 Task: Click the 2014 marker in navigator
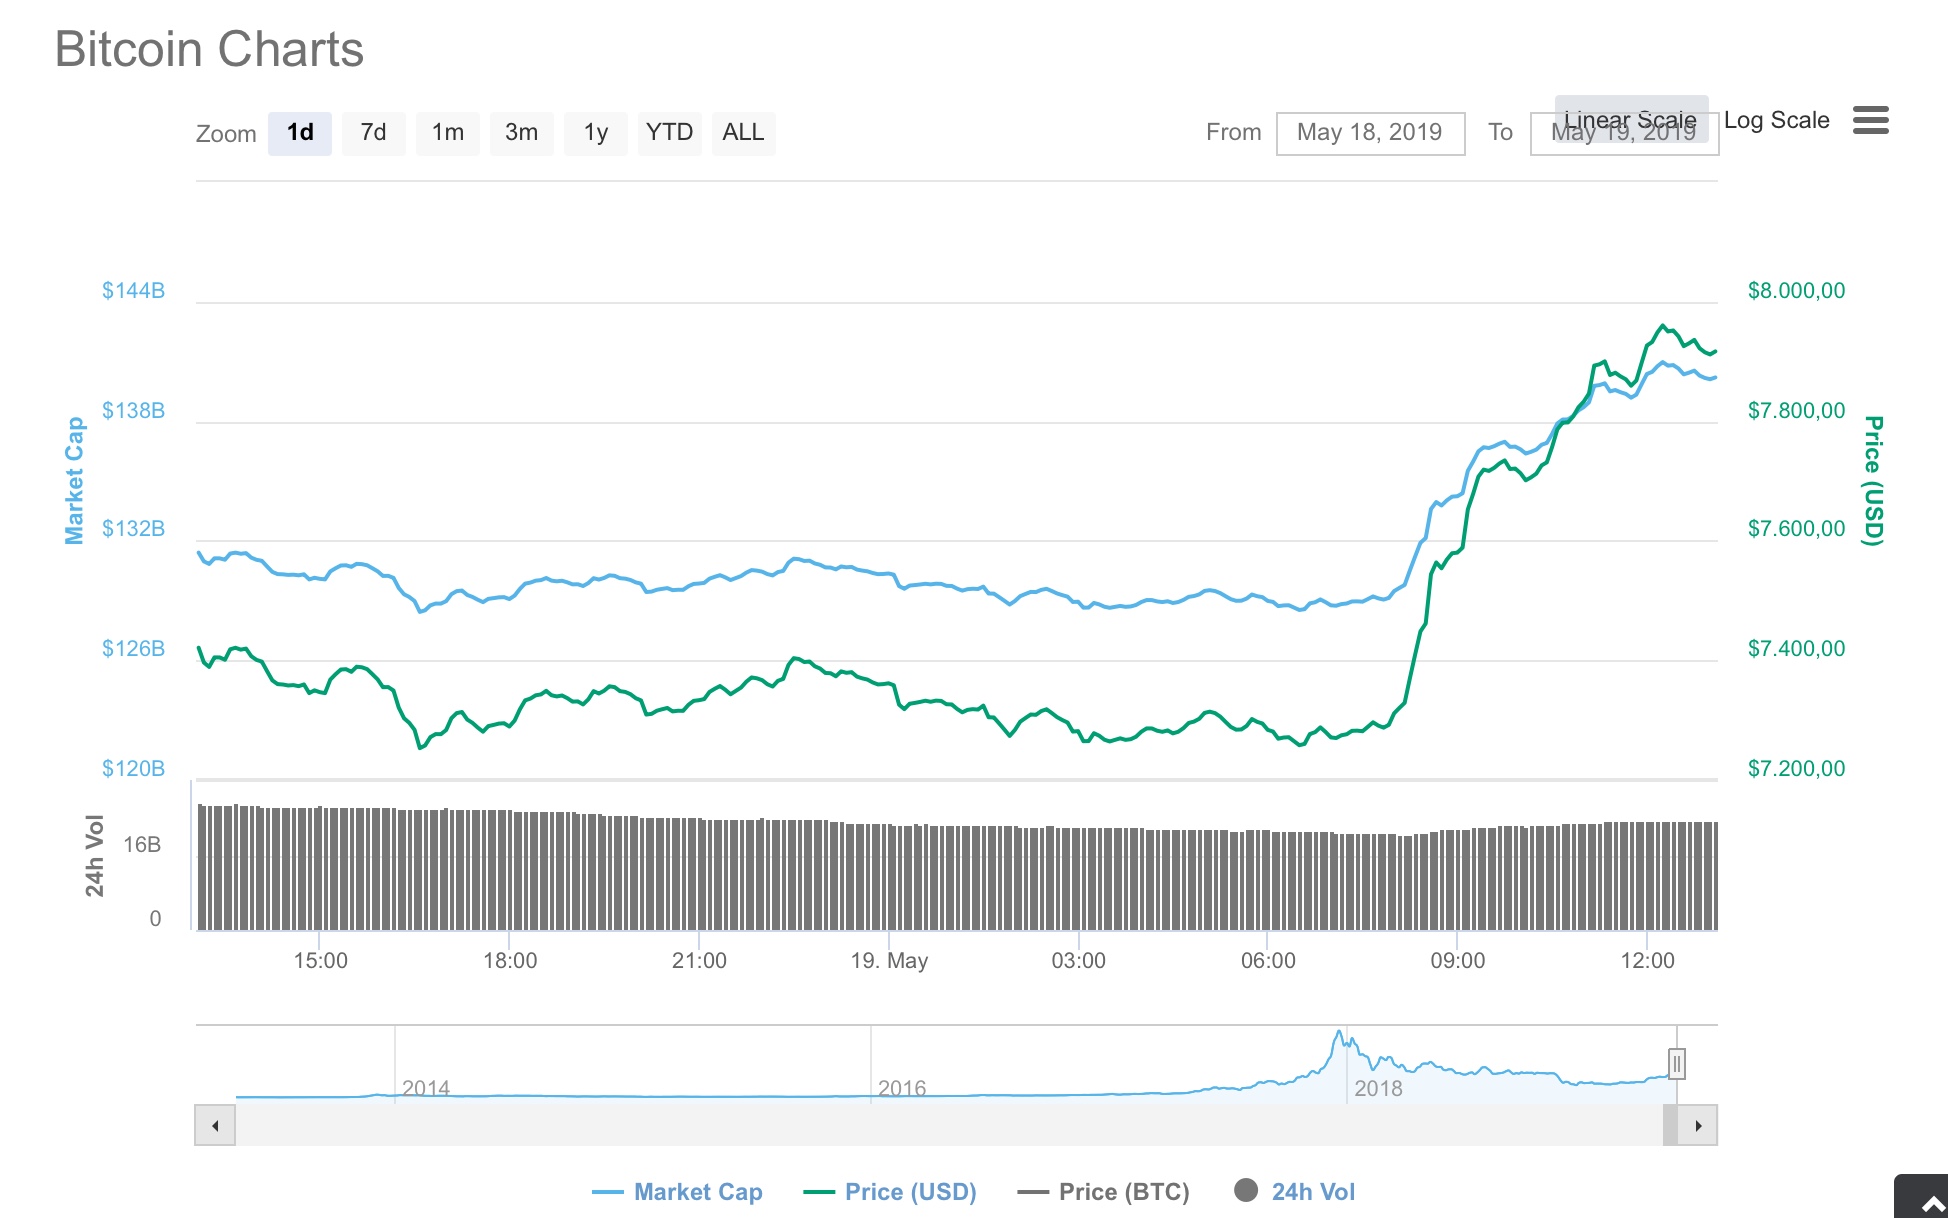point(426,1088)
